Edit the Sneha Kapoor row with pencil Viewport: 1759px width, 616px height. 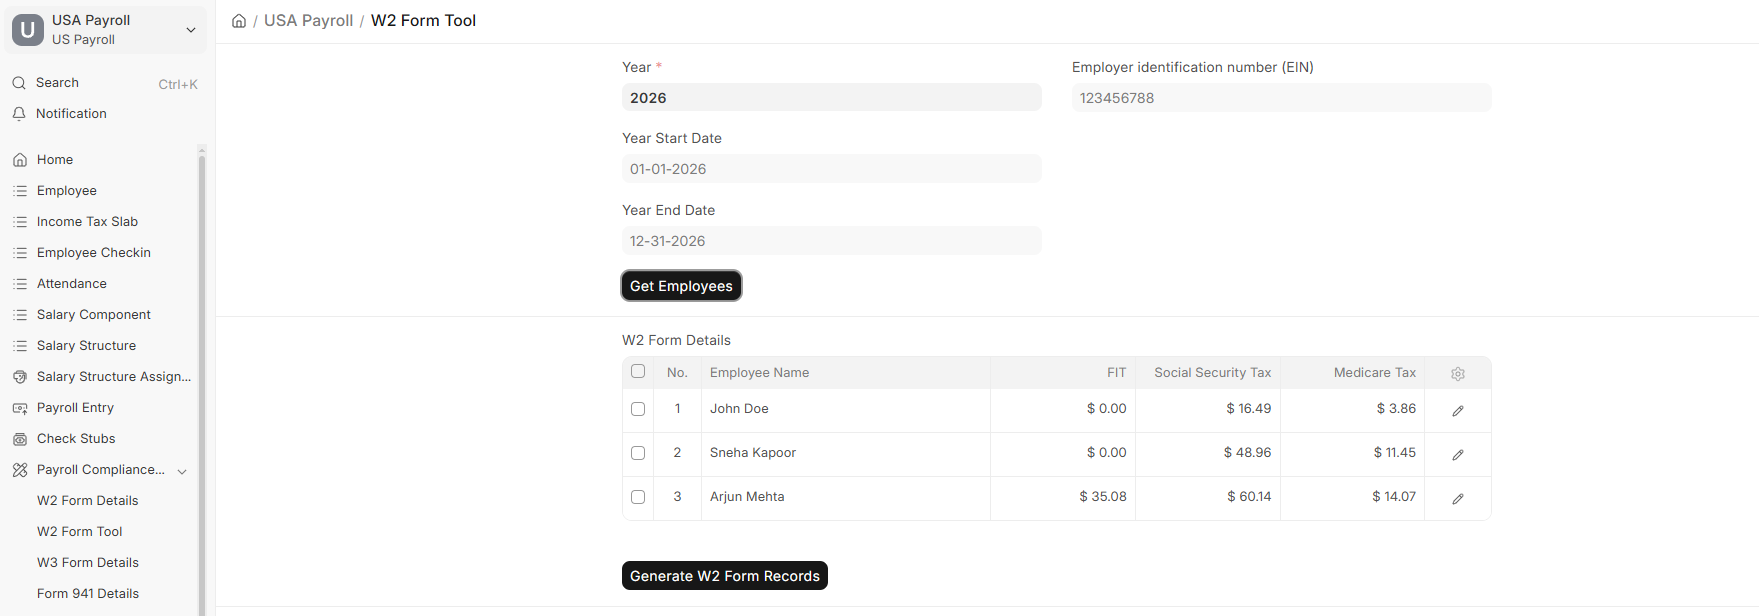coord(1458,454)
